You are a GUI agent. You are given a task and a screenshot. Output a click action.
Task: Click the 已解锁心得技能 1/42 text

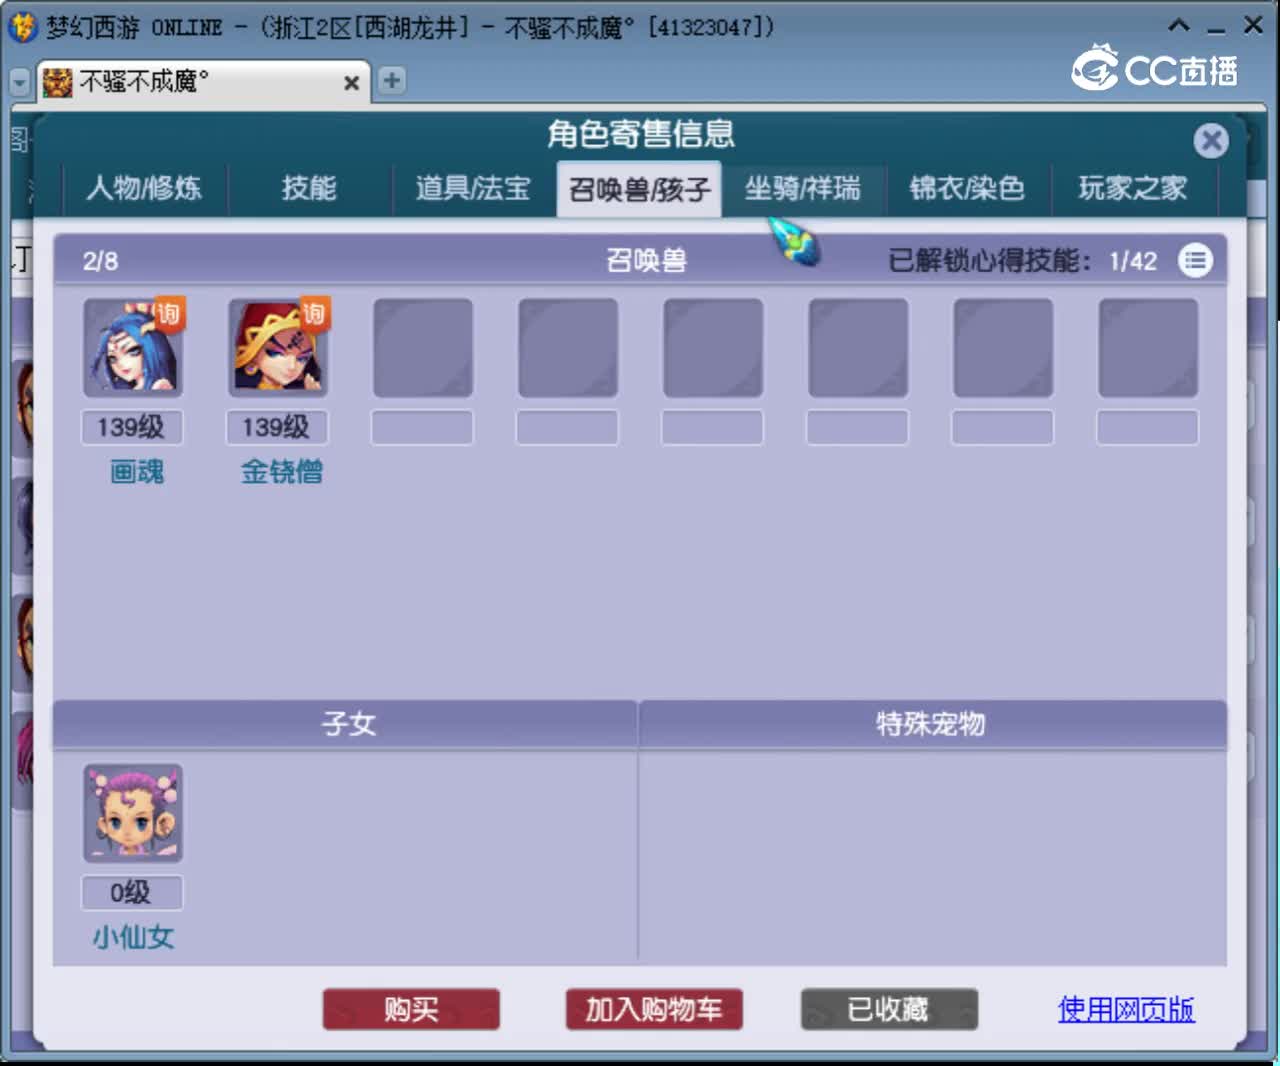click(x=1022, y=261)
